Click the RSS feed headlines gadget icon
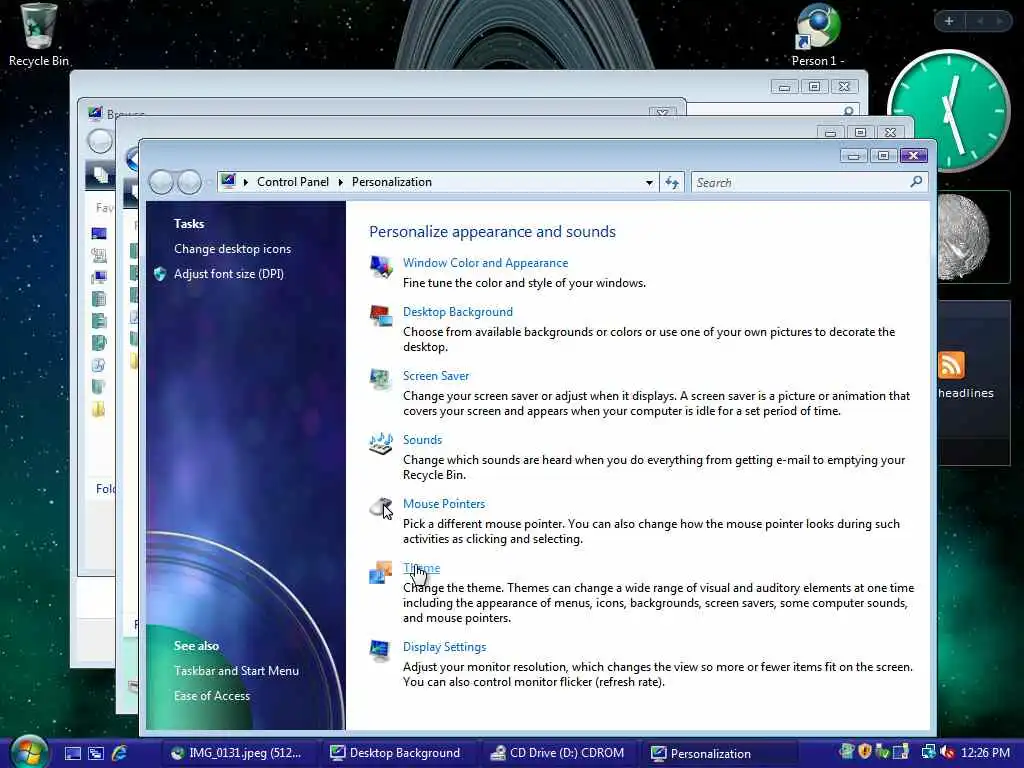 tap(951, 365)
